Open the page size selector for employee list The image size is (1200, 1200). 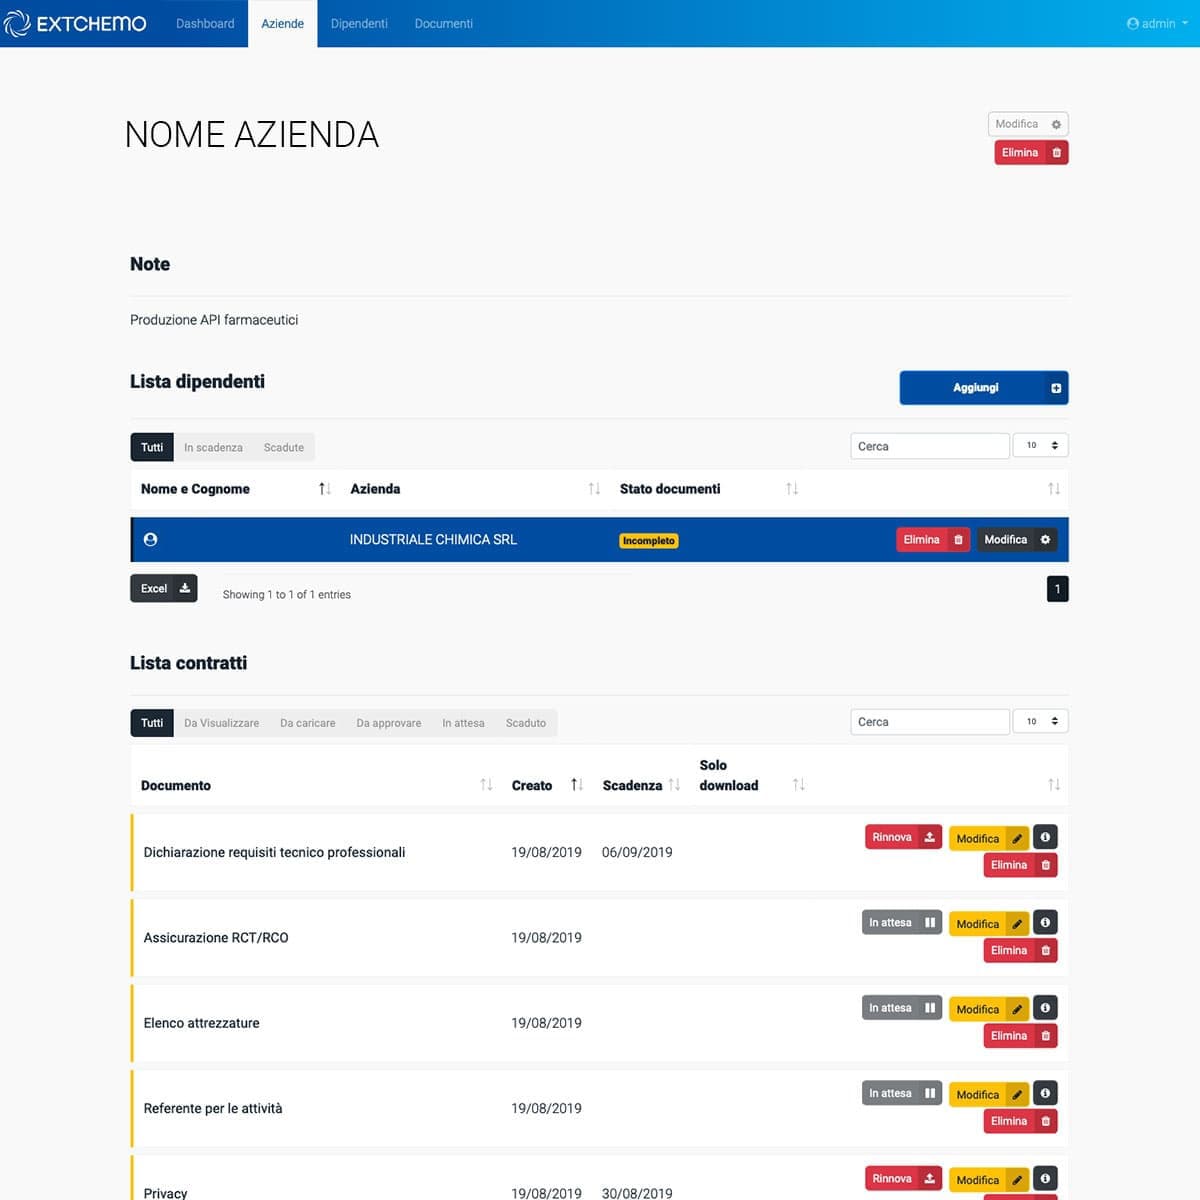[x=1041, y=446]
